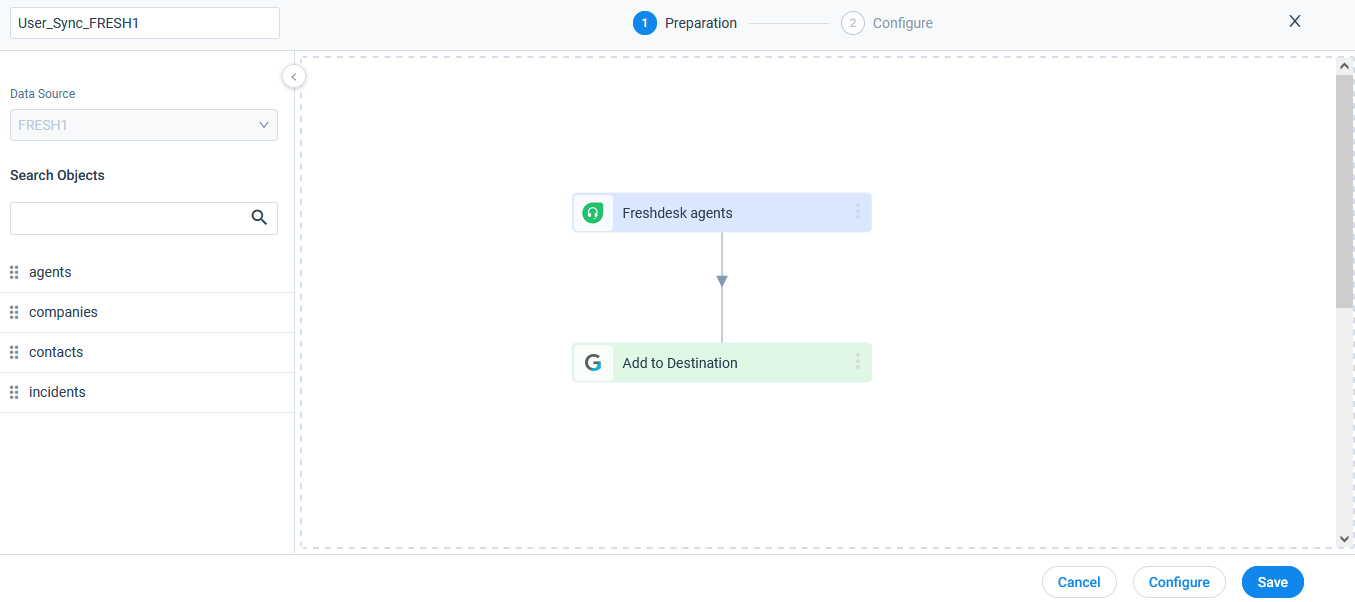Click the drag handle beside companies
This screenshot has height=602, width=1355.
tap(14, 313)
